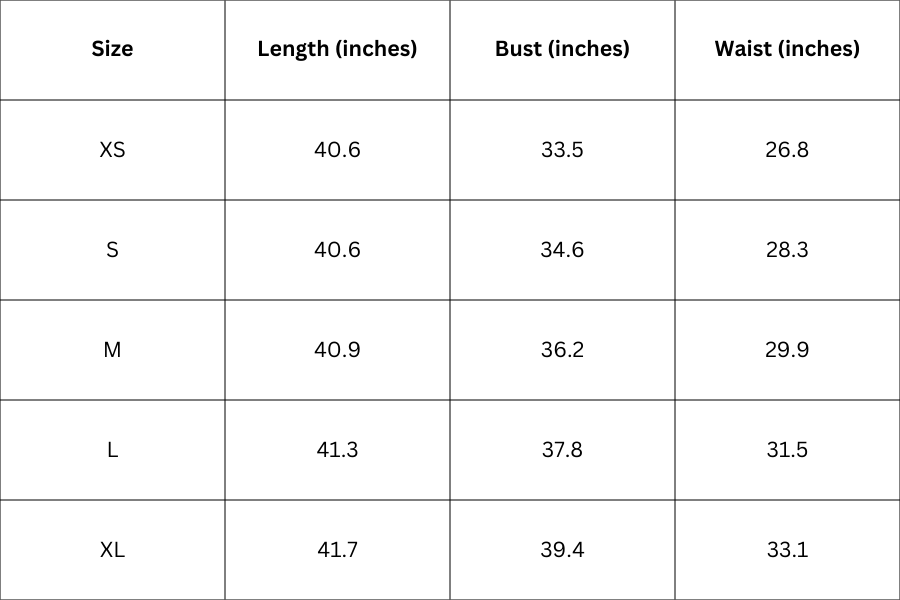Click the L waist value 31.5
Image resolution: width=900 pixels, height=600 pixels.
787,450
